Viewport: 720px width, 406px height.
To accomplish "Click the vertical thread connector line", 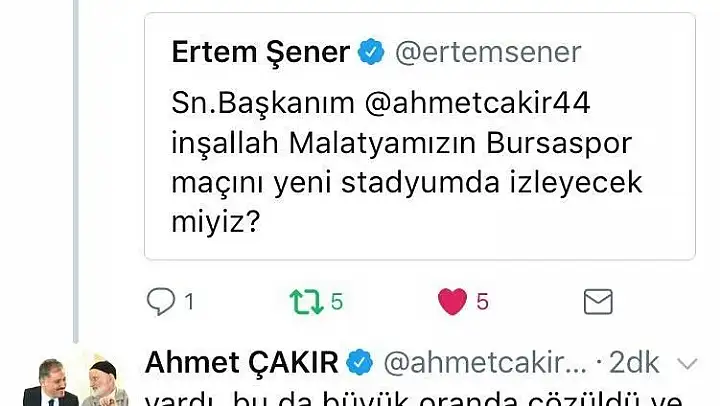I will [x=76, y=171].
